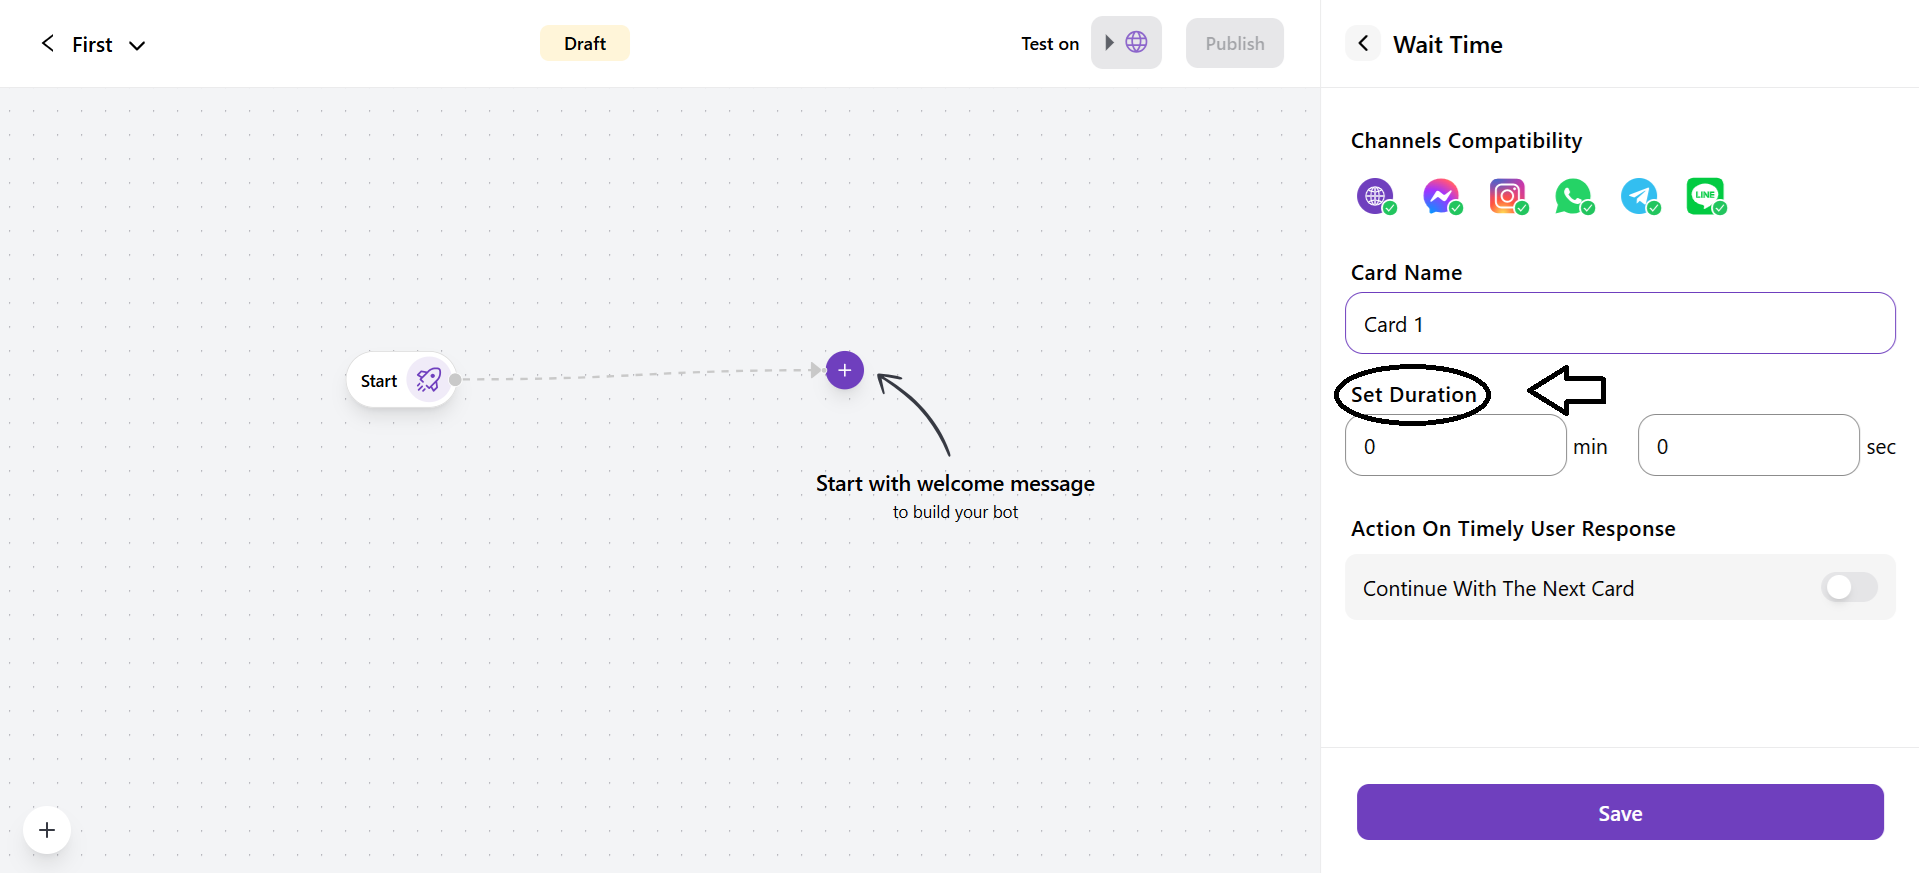The width and height of the screenshot is (1919, 873).
Task: Open the First bot name dropdown
Action: click(137, 45)
